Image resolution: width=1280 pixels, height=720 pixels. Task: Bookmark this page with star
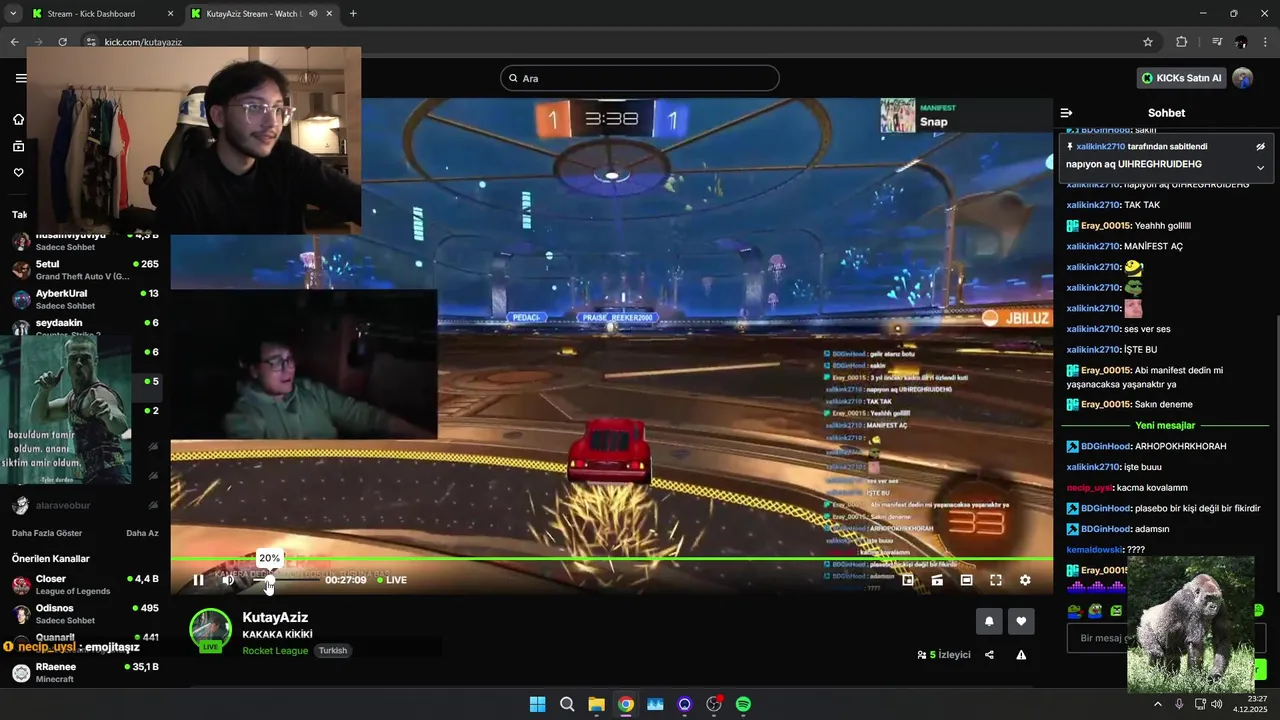(x=1148, y=42)
